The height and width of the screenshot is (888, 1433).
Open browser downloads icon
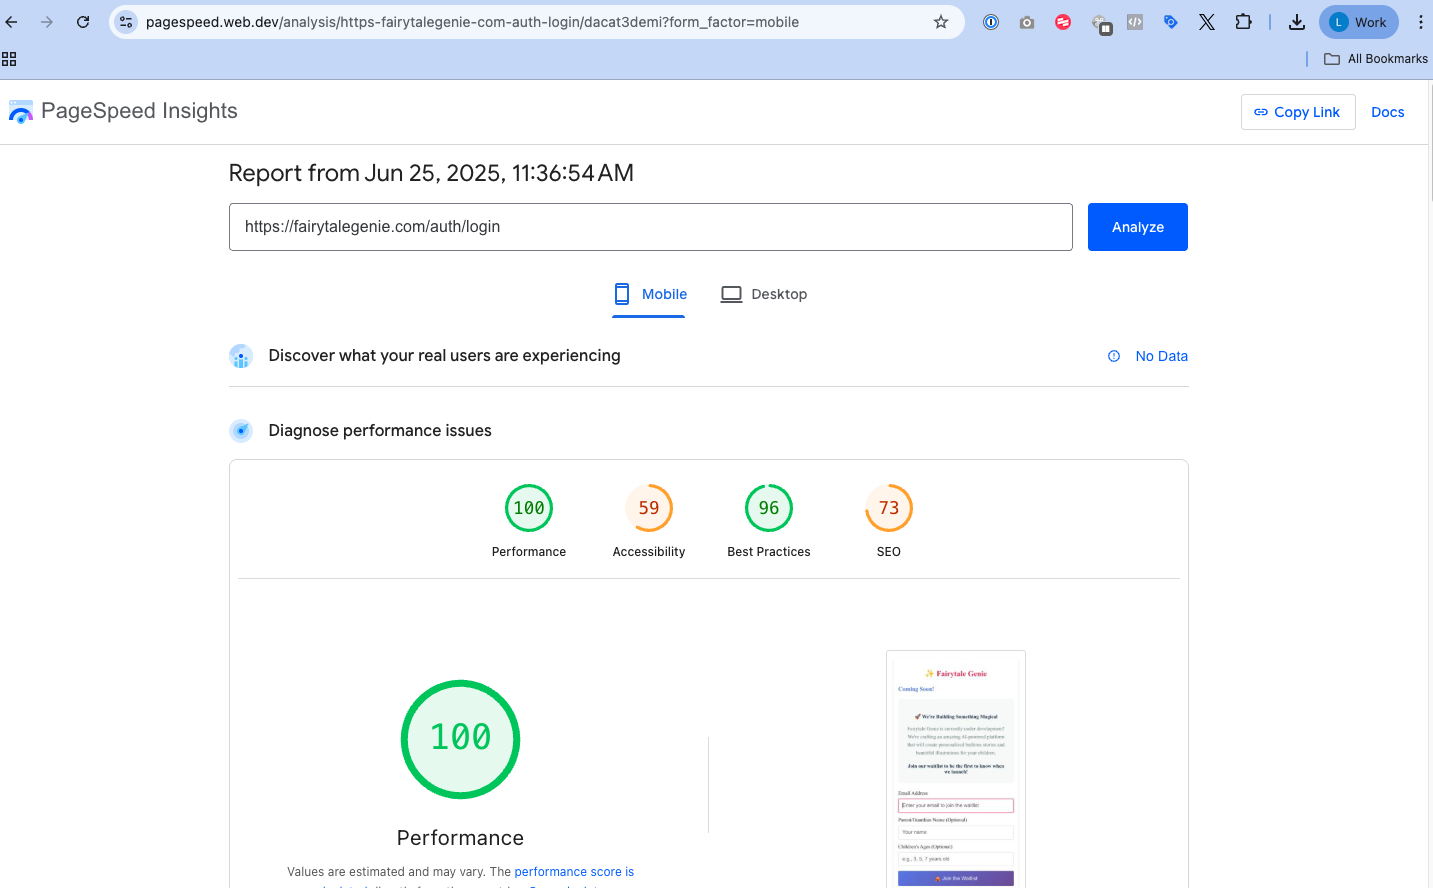click(1297, 22)
